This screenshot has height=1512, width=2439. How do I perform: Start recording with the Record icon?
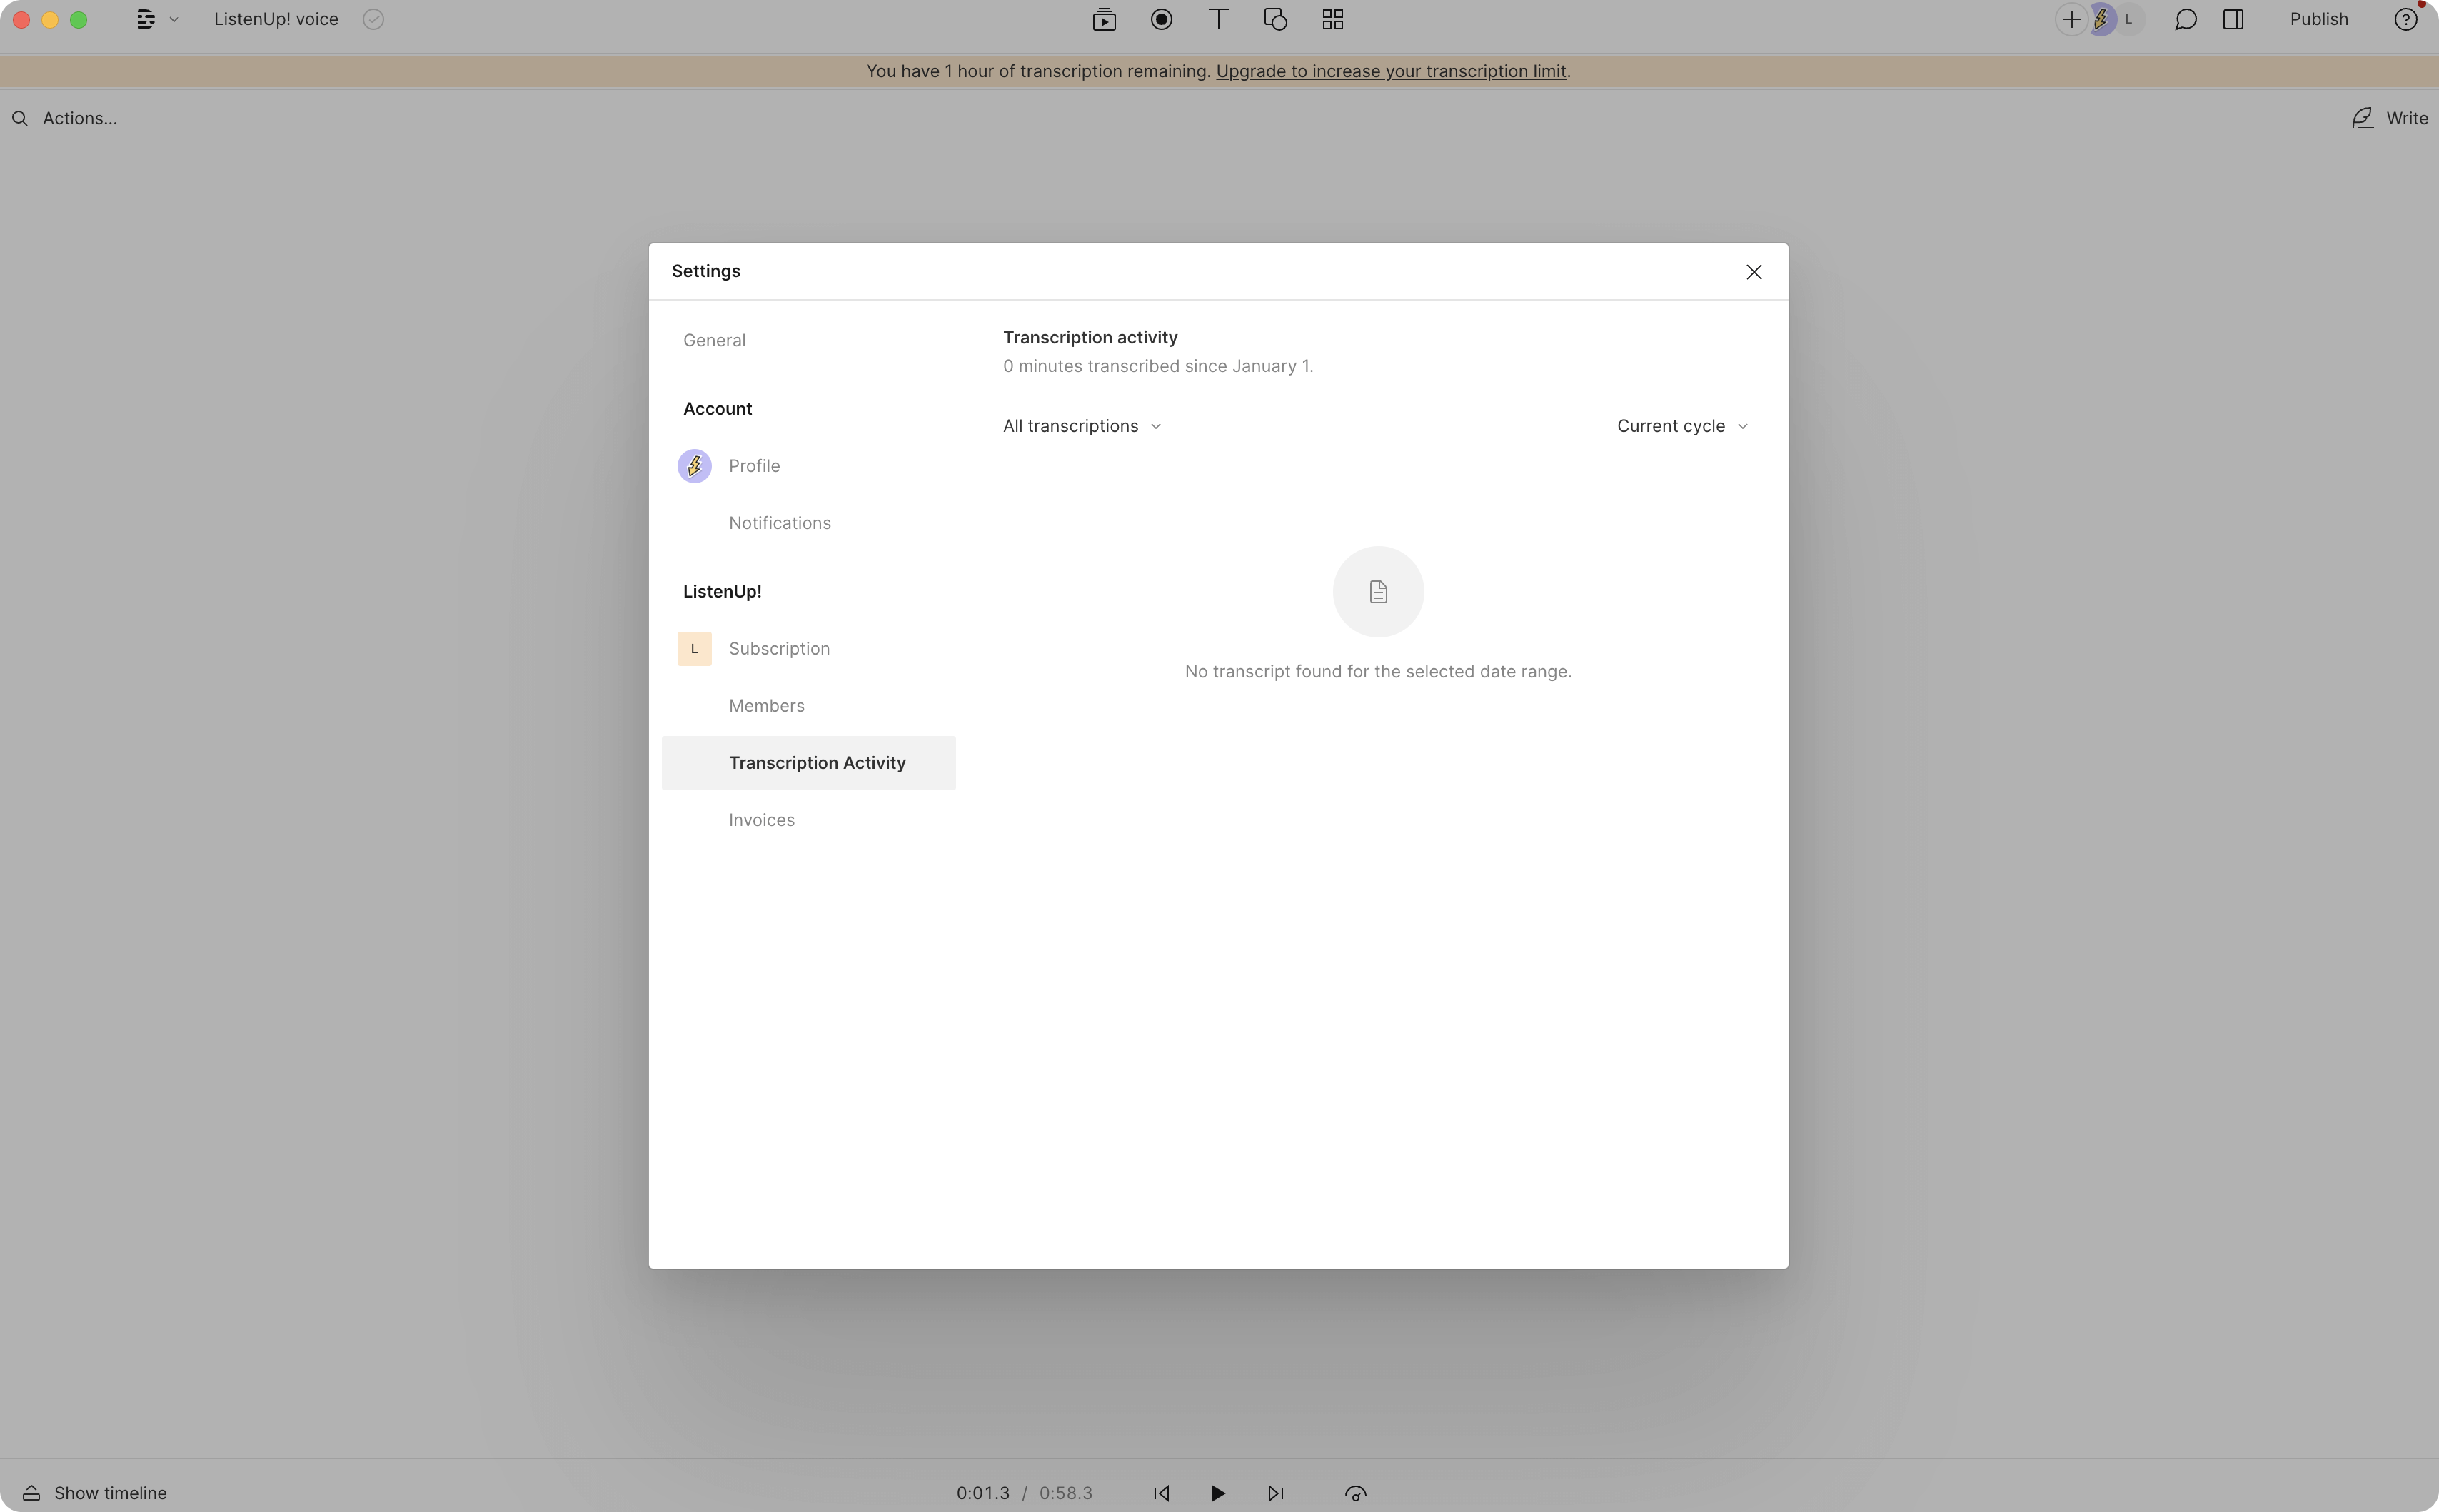1161,19
